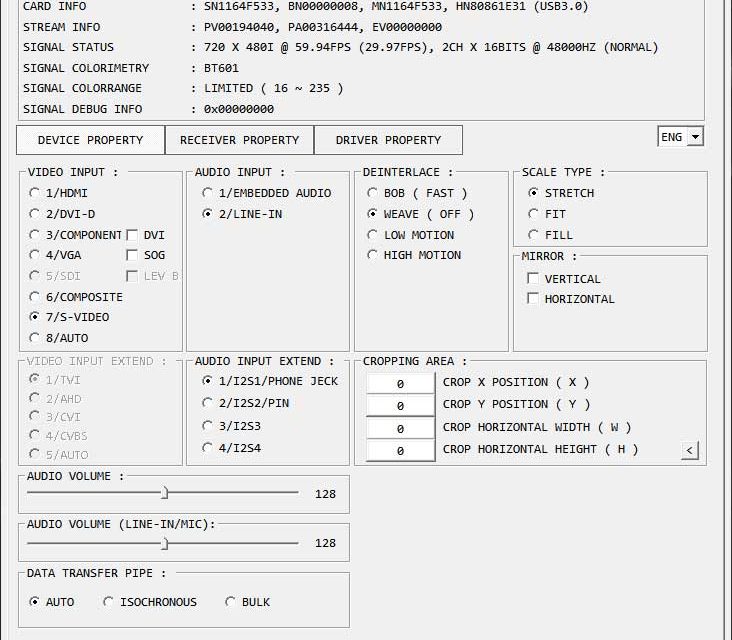Image resolution: width=732 pixels, height=640 pixels.
Task: Select 8/AUTO video input option
Action: click(35, 338)
